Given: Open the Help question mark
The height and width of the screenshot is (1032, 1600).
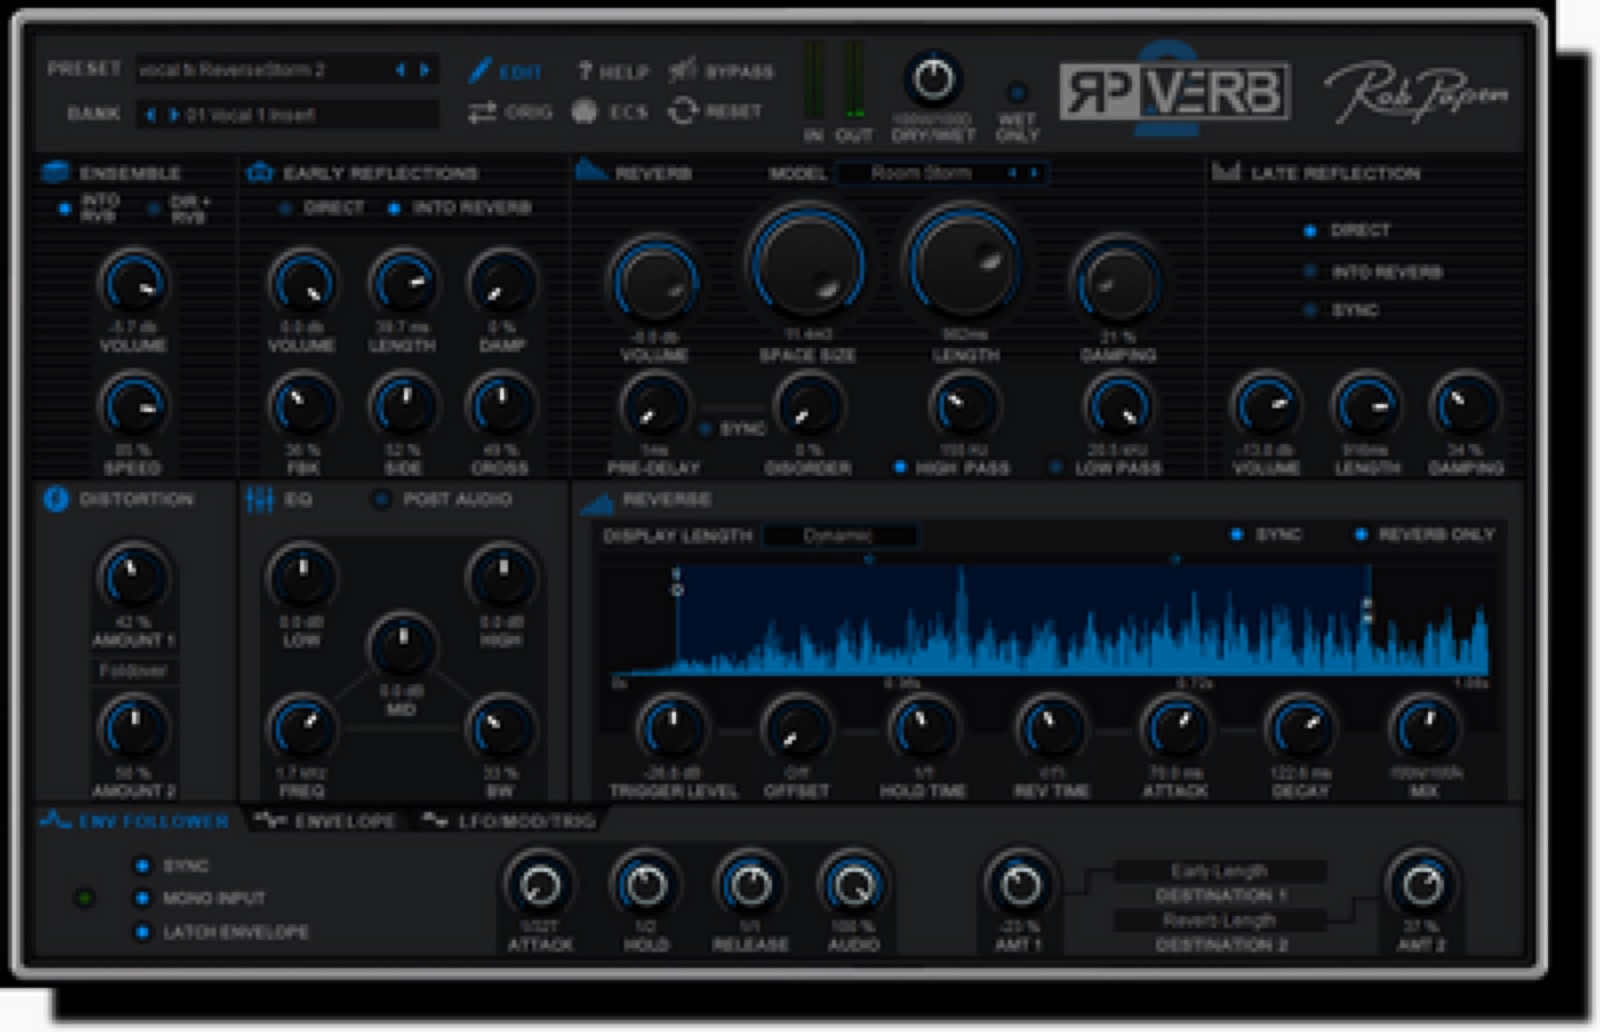Looking at the screenshot, I should click(585, 71).
